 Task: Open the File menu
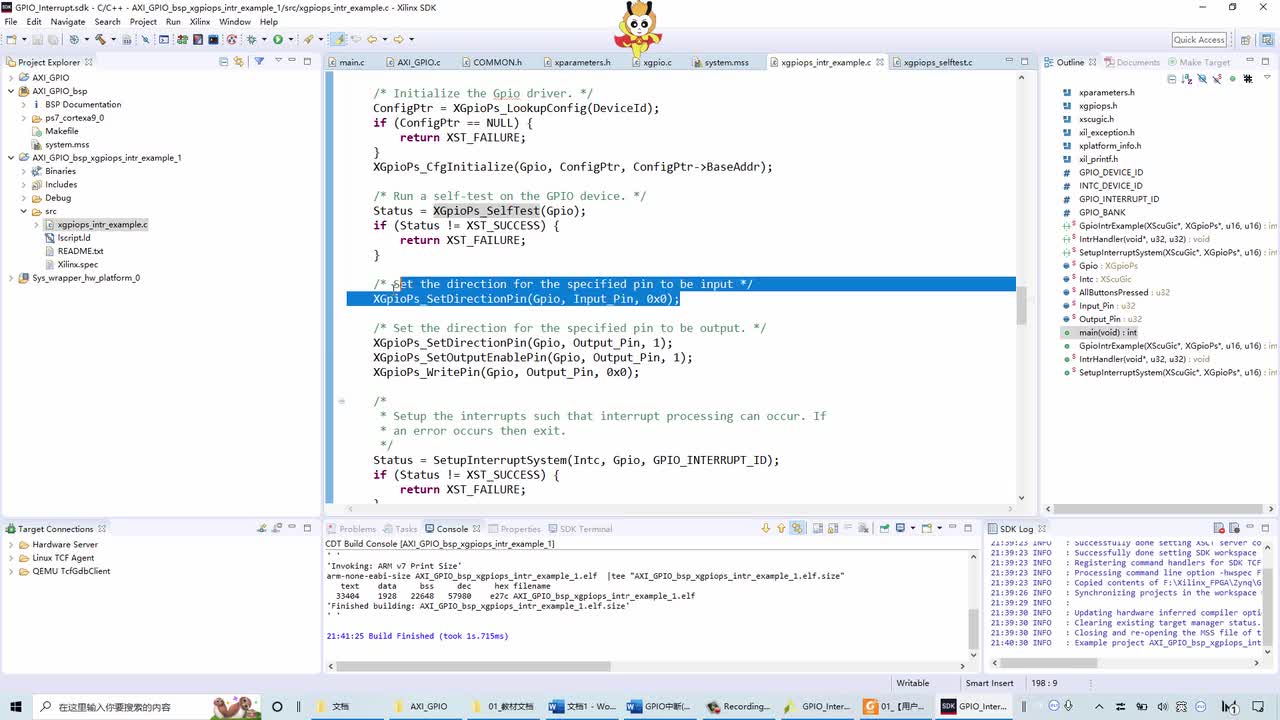pyautogui.click(x=11, y=21)
